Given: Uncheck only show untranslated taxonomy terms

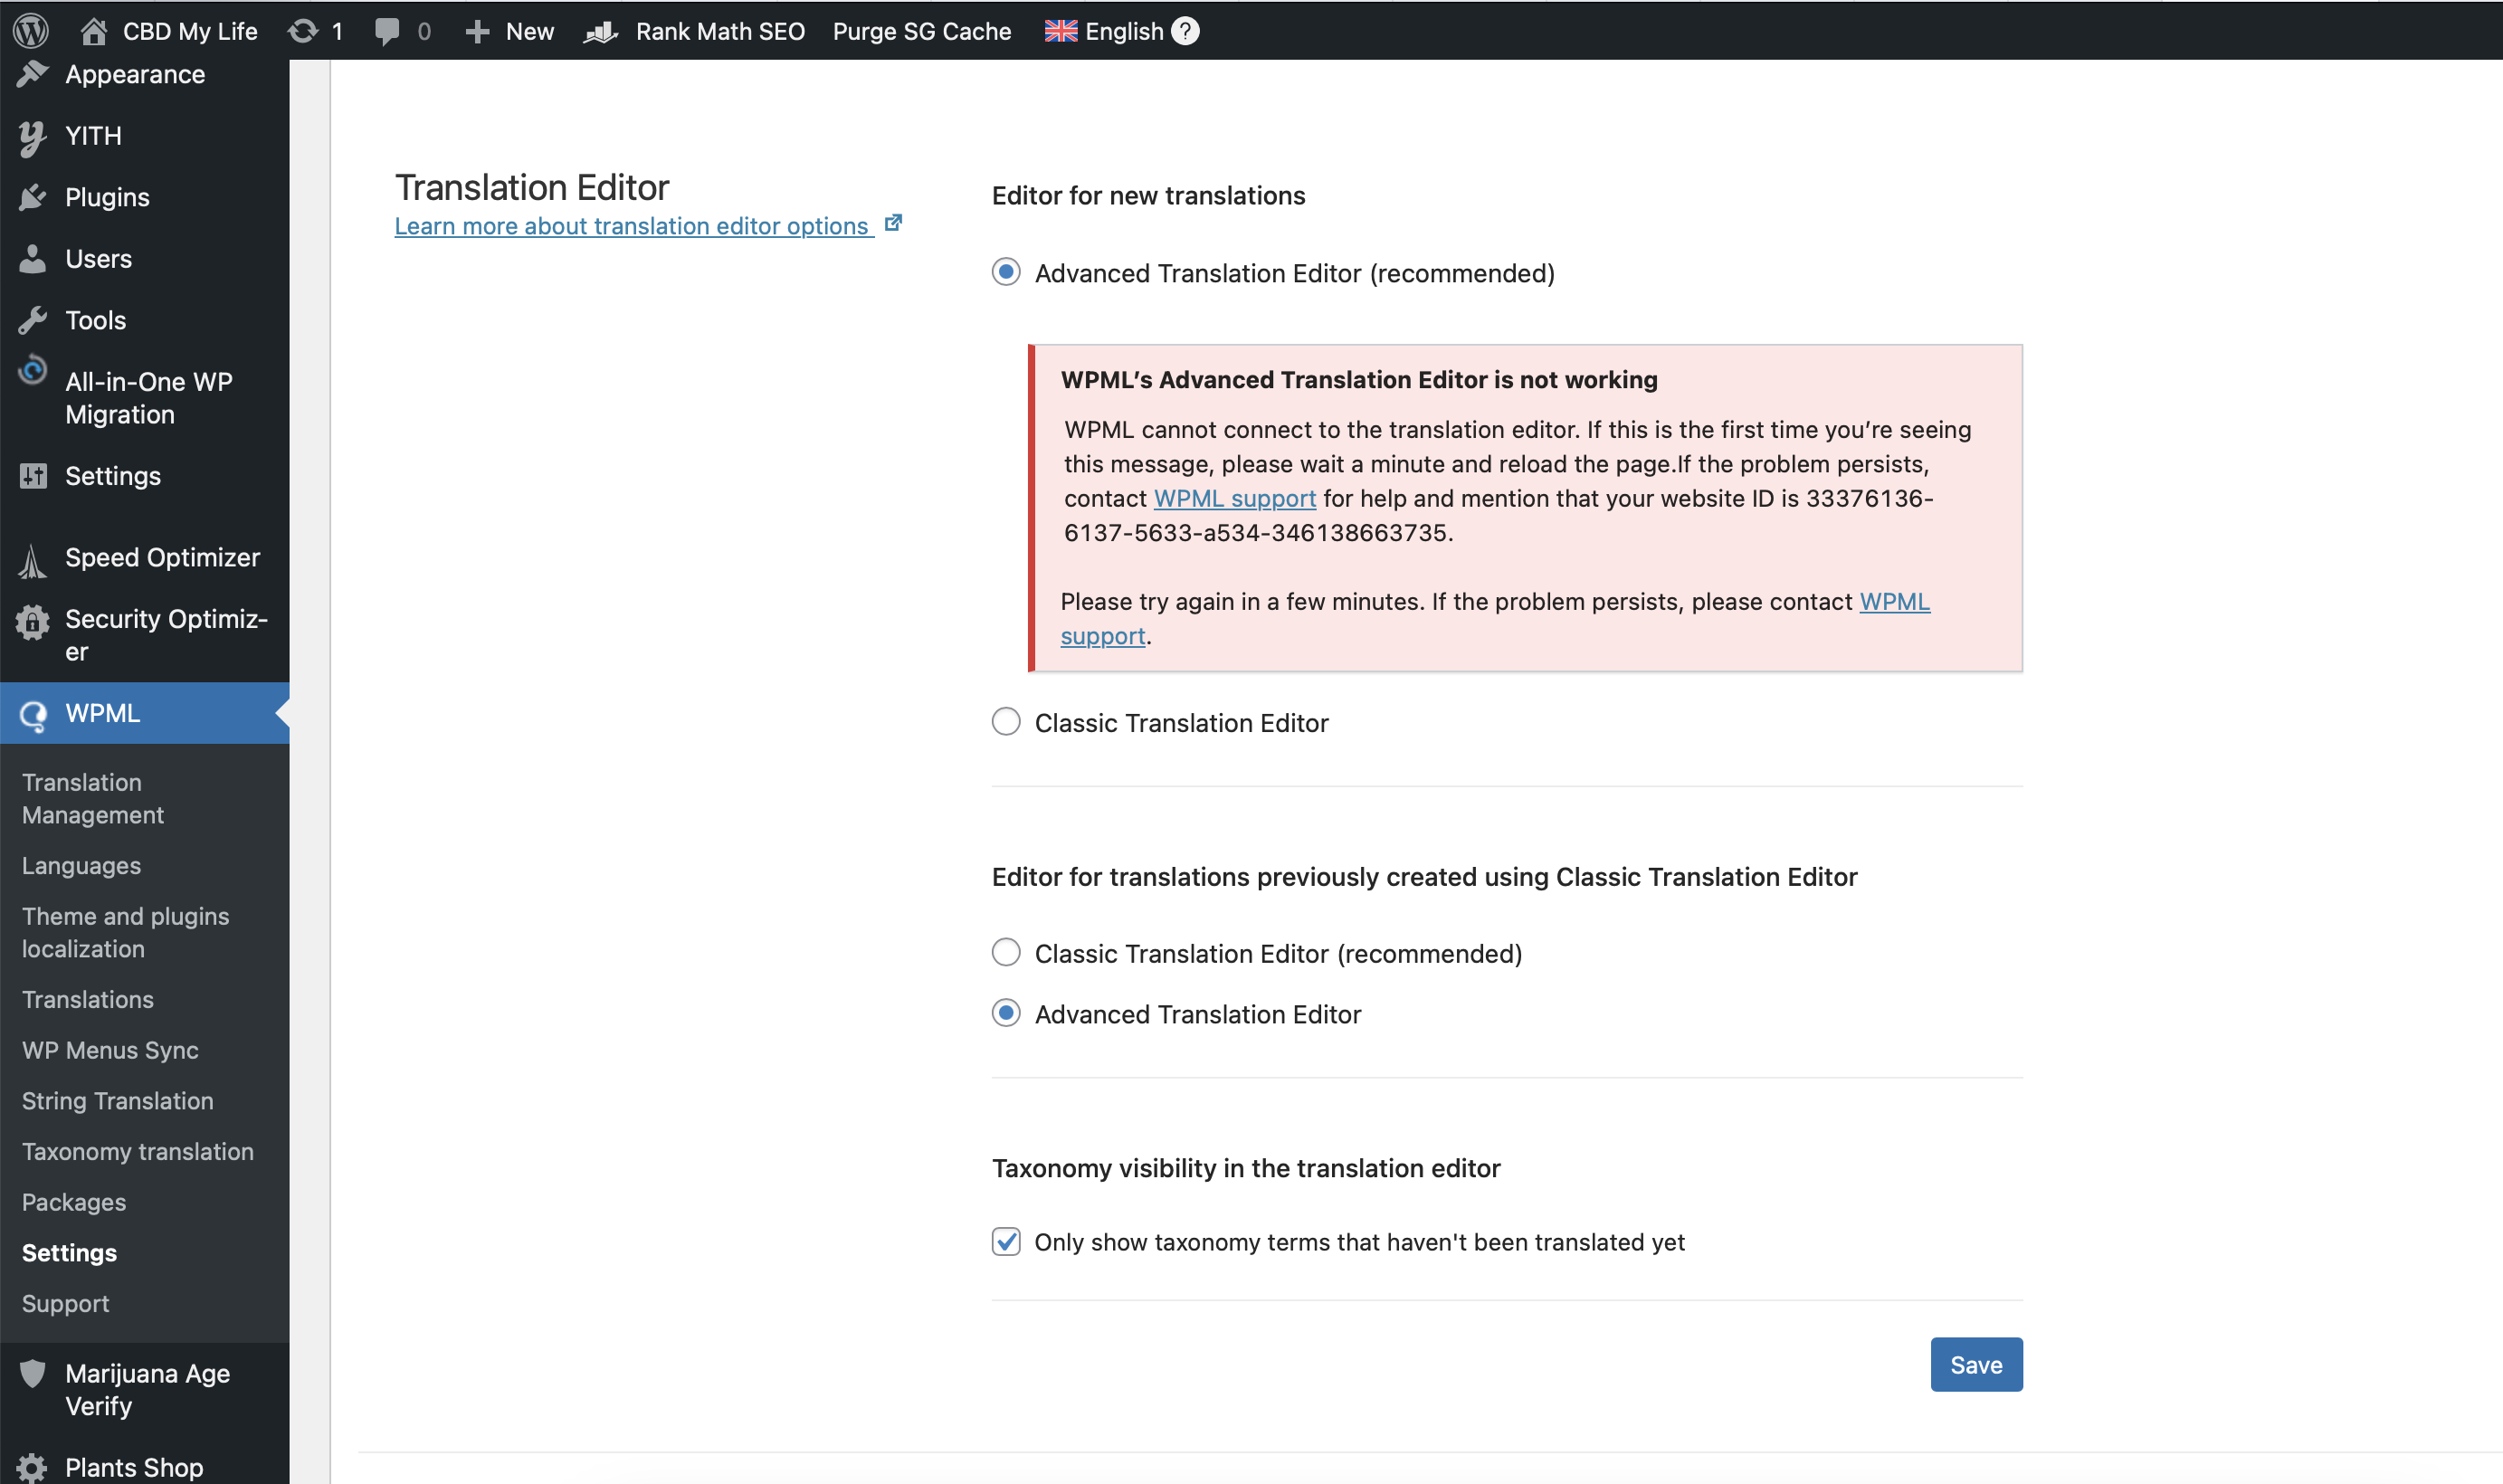Looking at the screenshot, I should (x=1006, y=1242).
